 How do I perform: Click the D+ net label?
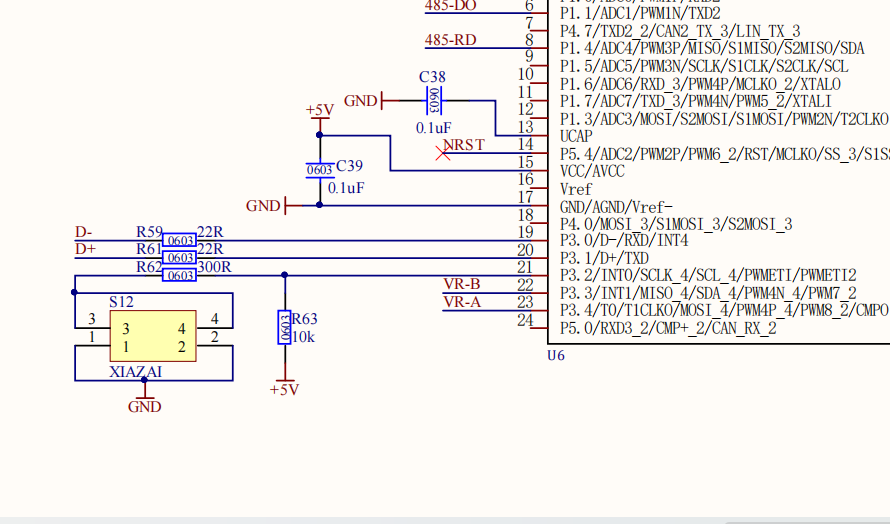tap(85, 249)
